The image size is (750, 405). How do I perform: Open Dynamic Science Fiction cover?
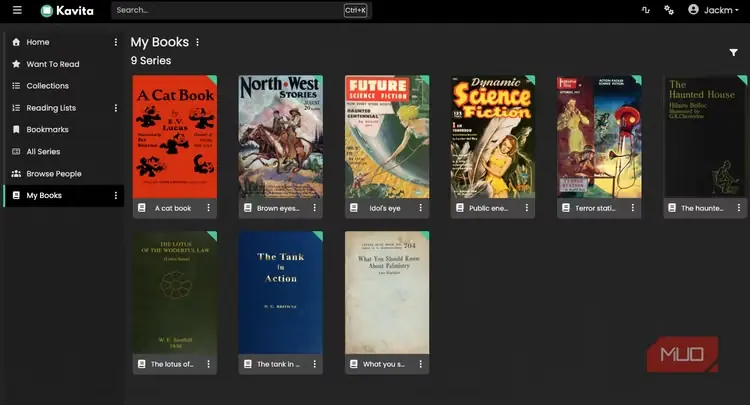(x=493, y=137)
